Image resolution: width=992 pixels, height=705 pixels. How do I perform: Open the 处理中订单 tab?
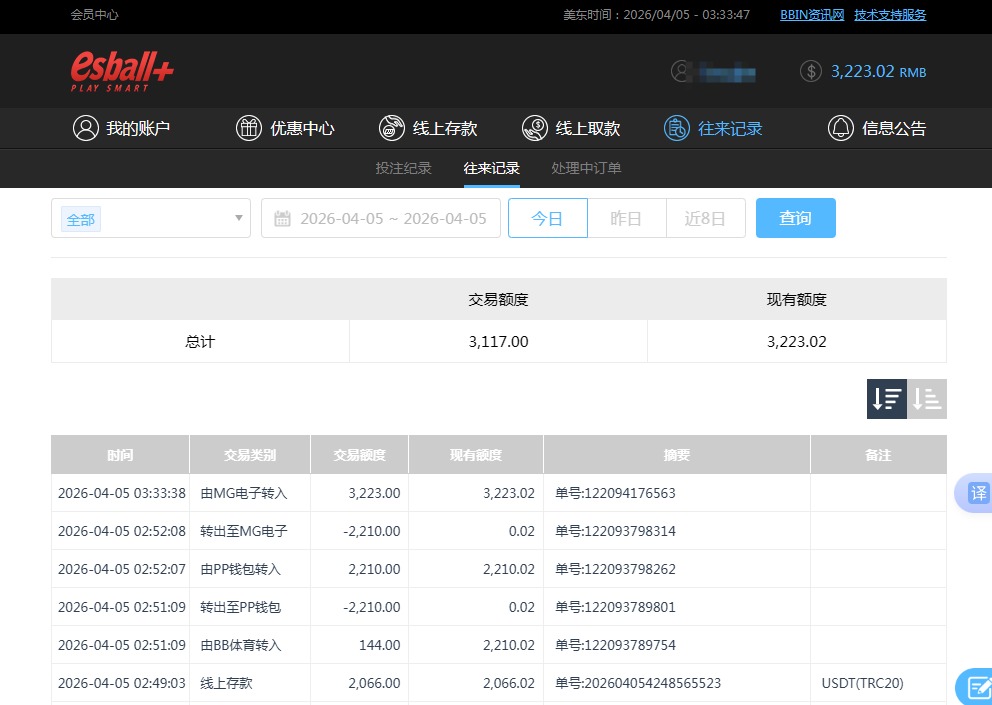(586, 168)
